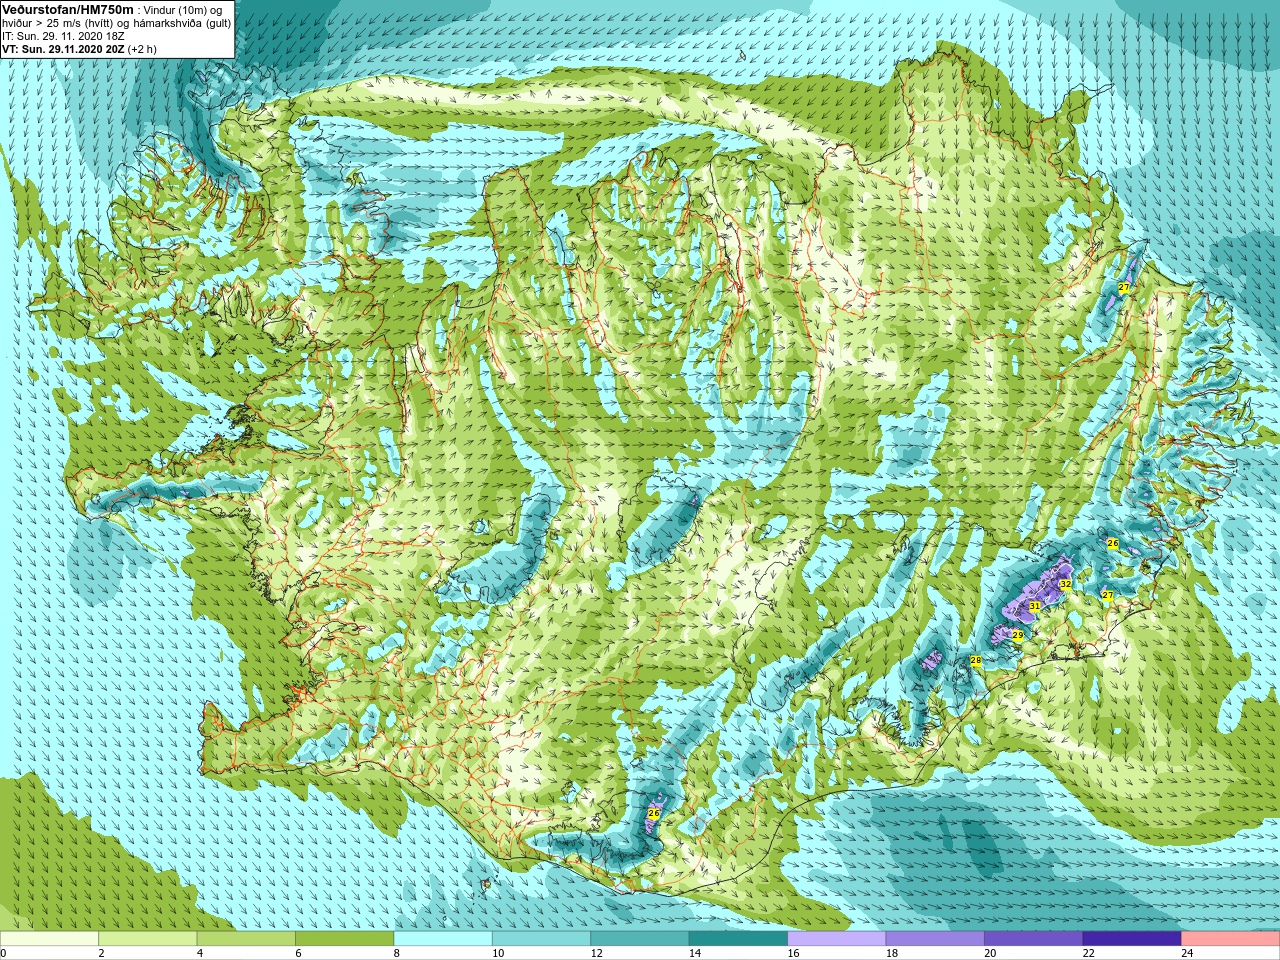Click the legend scale number 12

[596, 953]
